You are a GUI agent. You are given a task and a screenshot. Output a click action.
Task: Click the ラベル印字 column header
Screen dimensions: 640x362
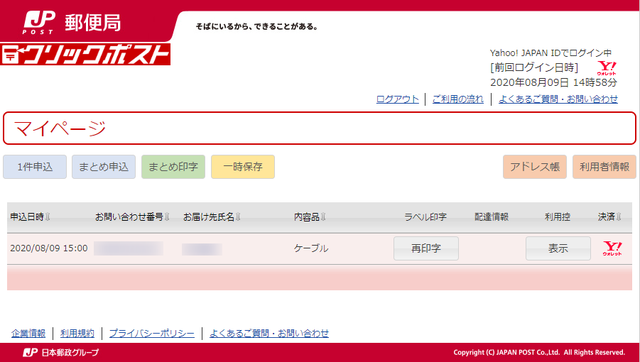click(425, 217)
